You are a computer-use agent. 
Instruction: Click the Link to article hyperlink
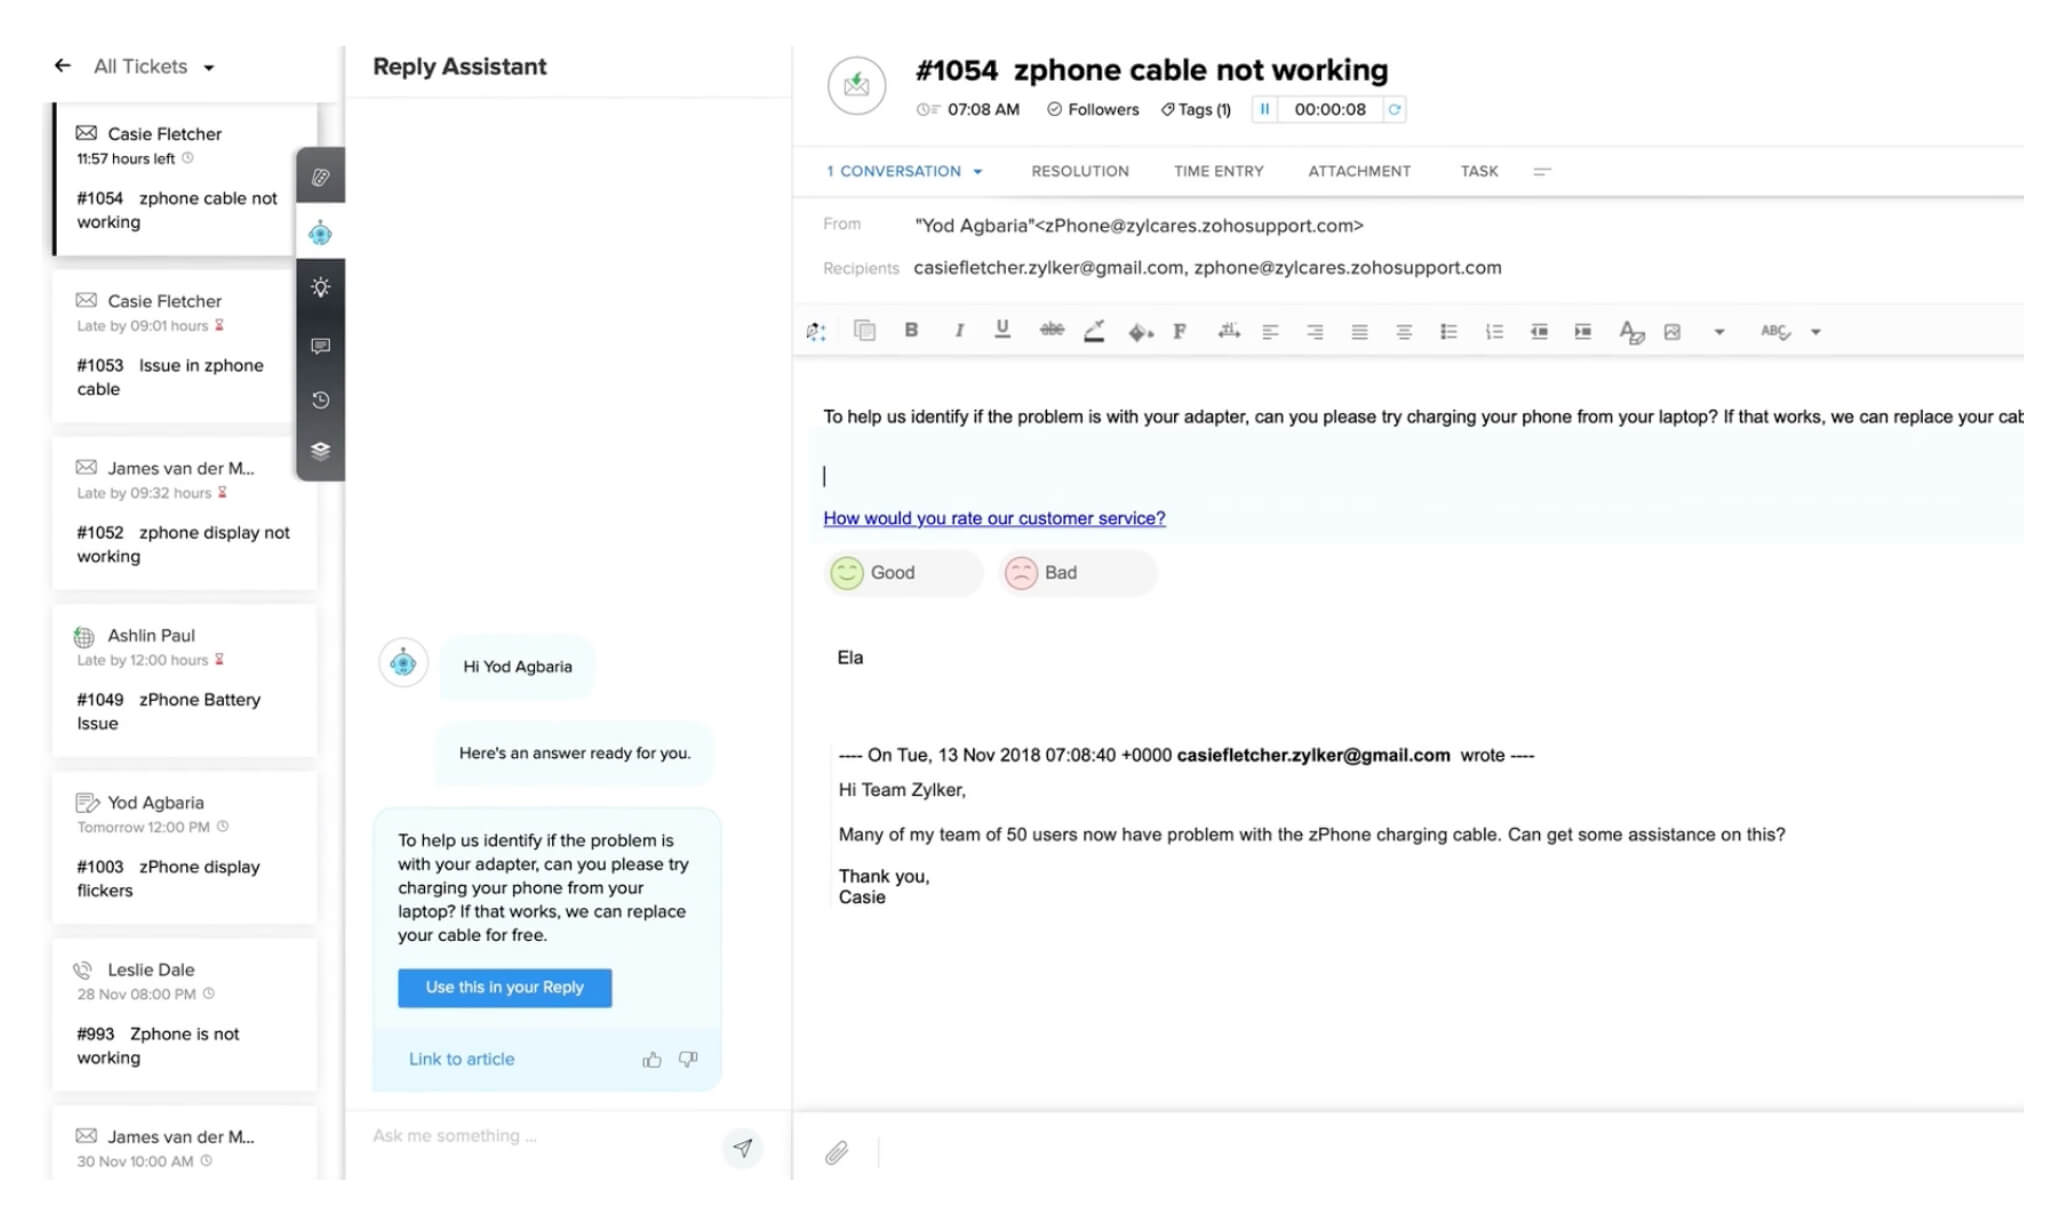pos(460,1058)
